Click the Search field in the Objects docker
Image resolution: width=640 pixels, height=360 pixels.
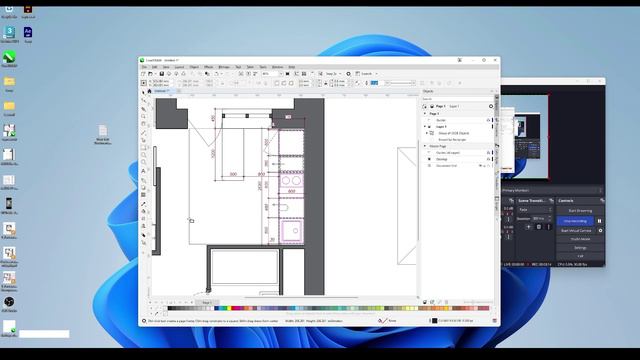[457, 99]
